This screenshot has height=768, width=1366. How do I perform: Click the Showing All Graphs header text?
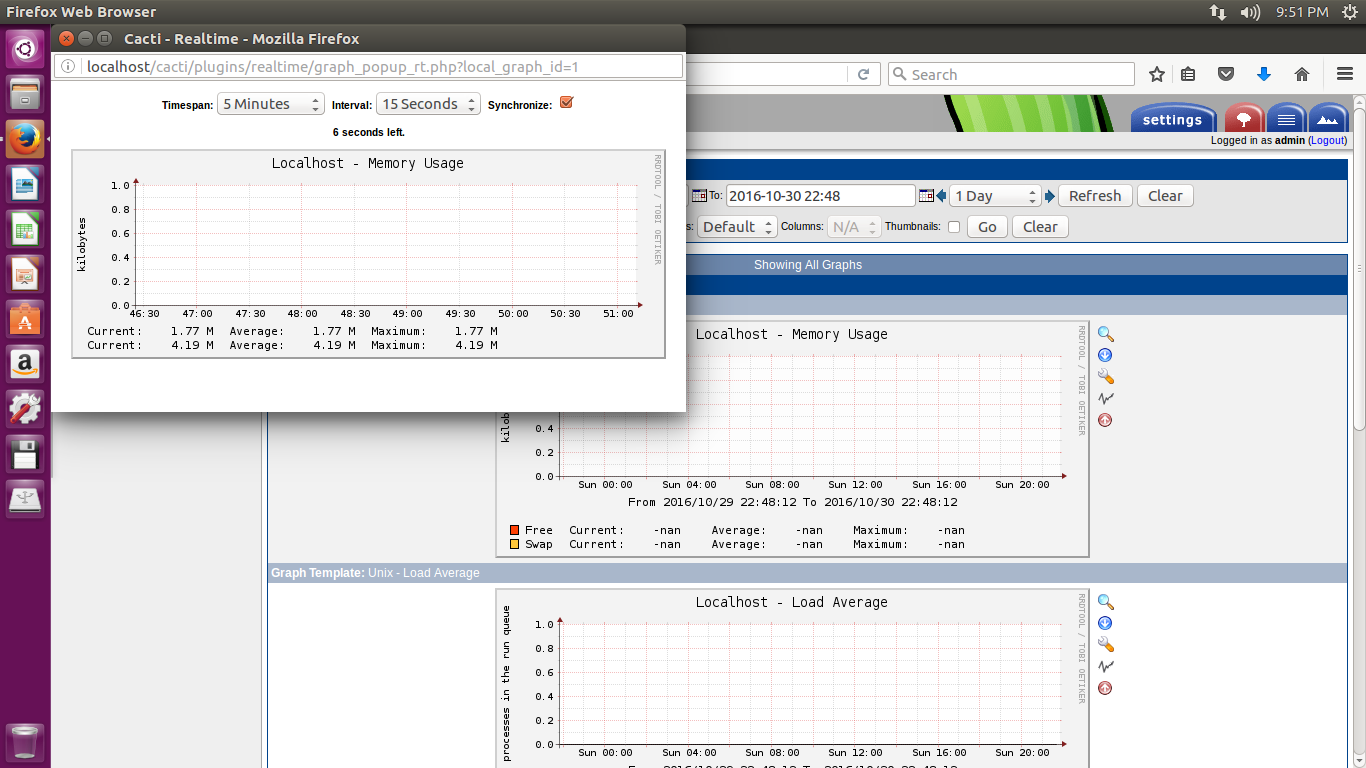tap(808, 265)
